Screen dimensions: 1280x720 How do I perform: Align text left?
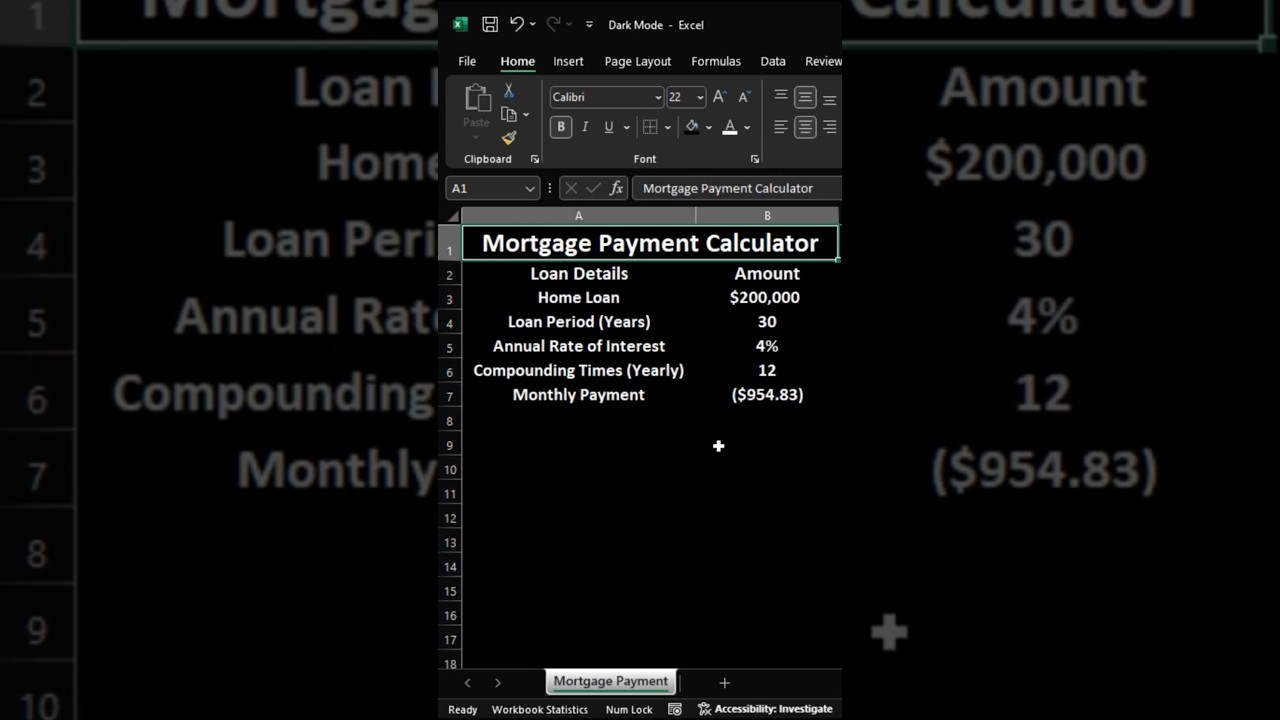click(781, 127)
